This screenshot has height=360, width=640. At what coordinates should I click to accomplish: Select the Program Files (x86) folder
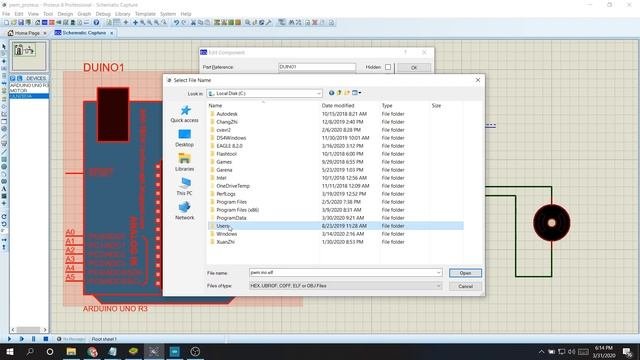[x=238, y=210]
